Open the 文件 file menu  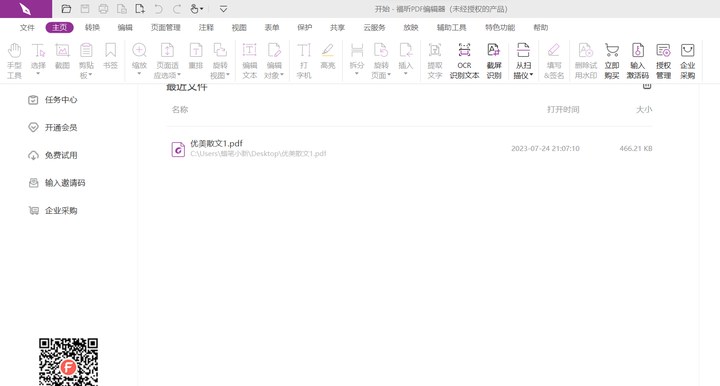(x=27, y=28)
